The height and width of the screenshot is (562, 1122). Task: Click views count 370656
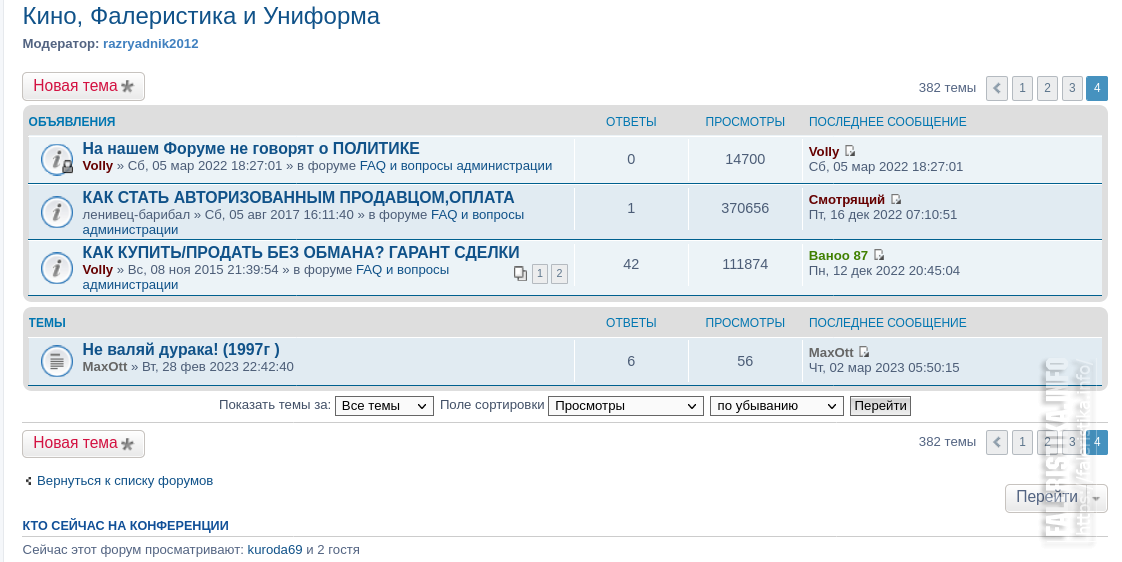coord(745,208)
